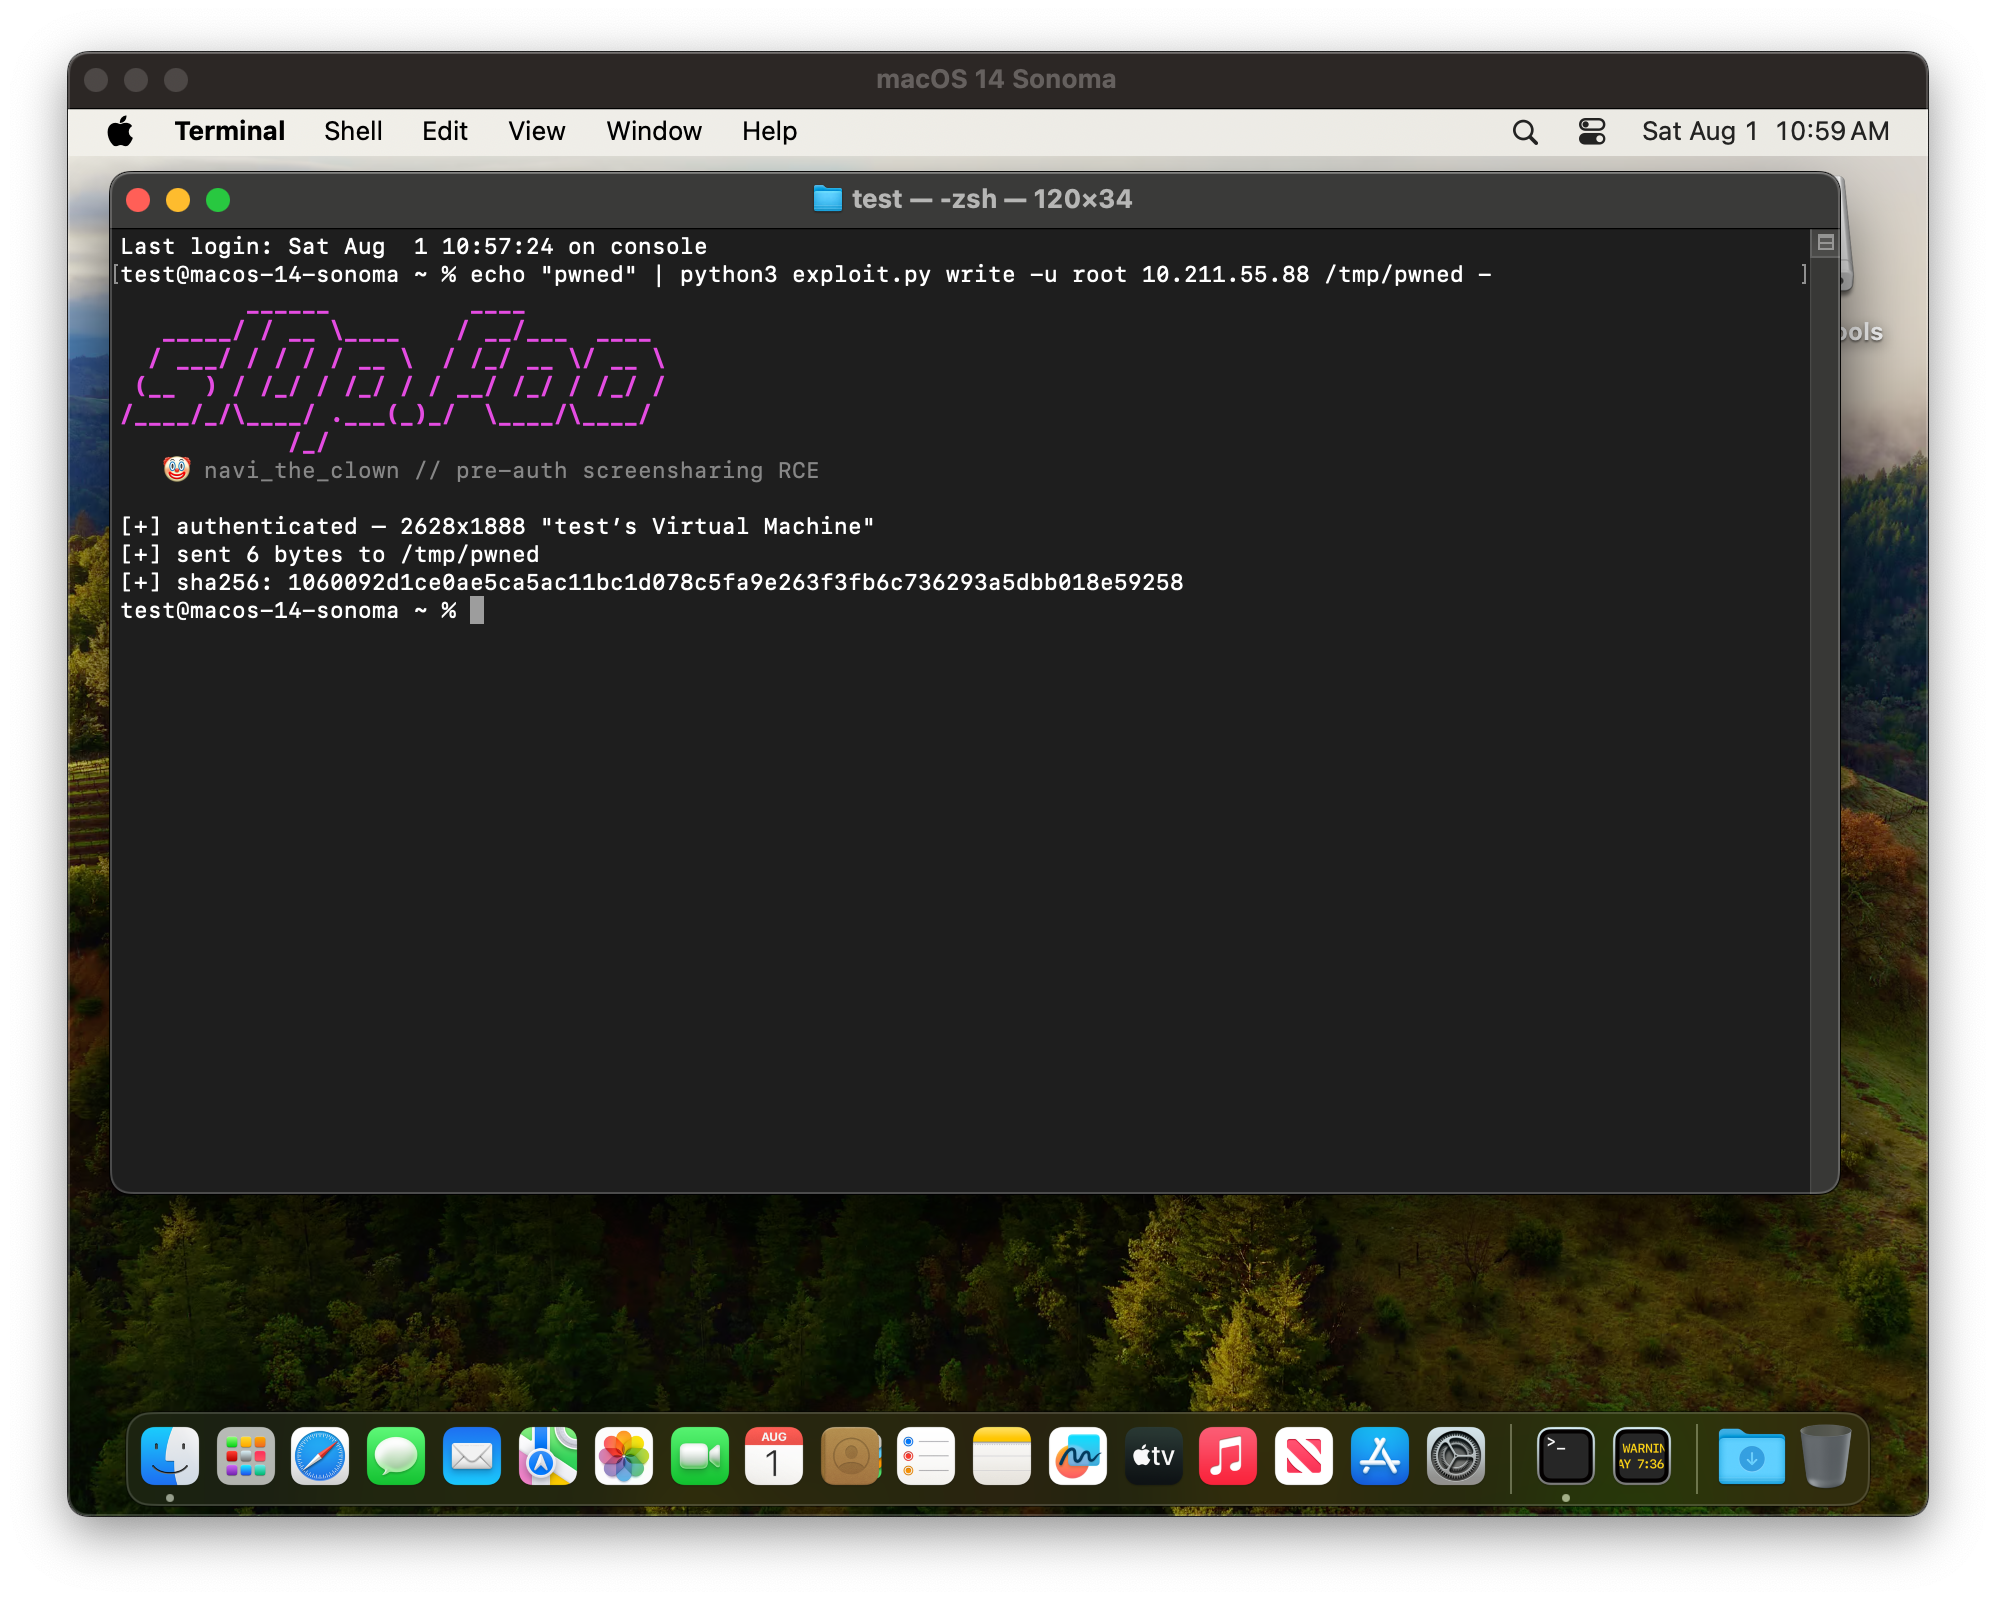1996x1600 pixels.
Task: Open App Store from the Dock
Action: click(1380, 1456)
